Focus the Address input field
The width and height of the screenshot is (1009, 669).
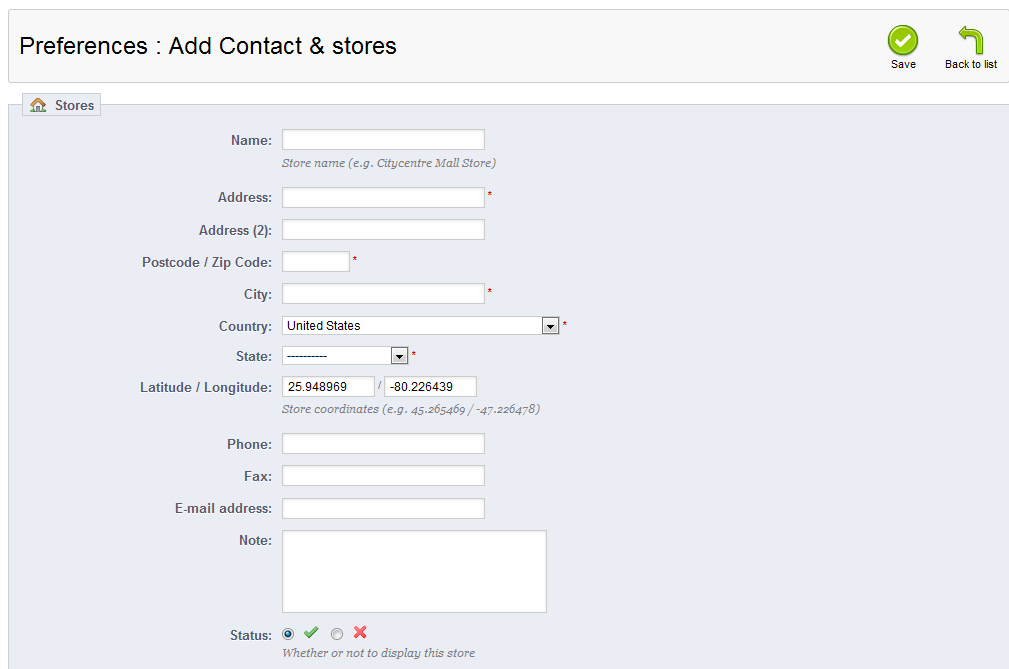click(x=384, y=197)
